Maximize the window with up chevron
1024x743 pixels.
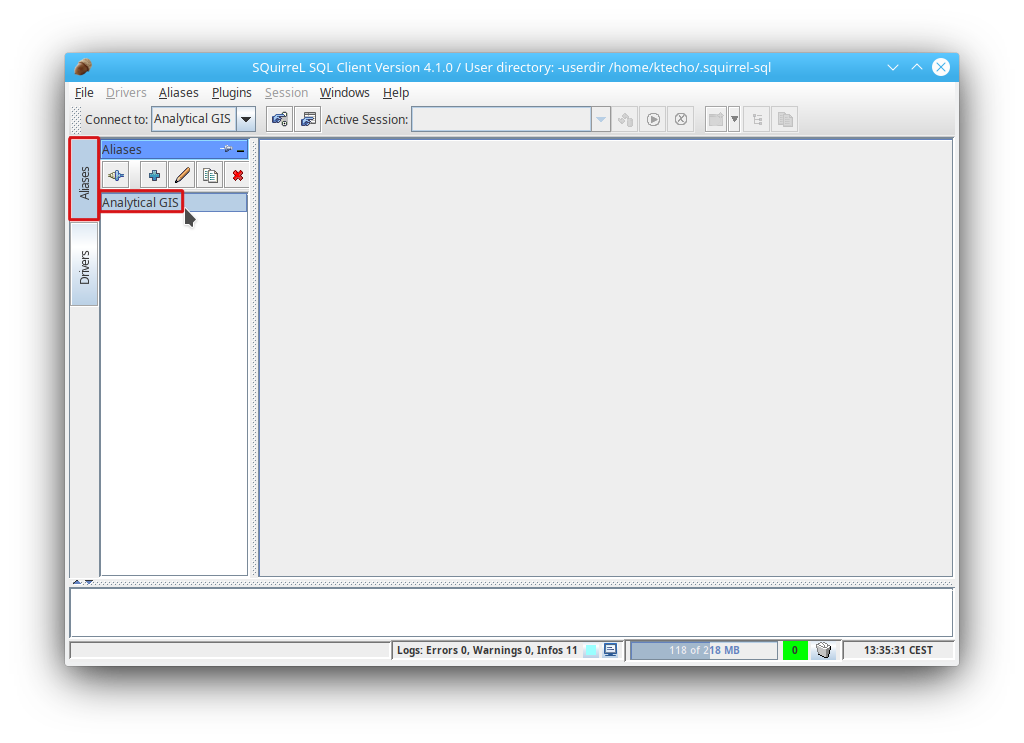917,67
